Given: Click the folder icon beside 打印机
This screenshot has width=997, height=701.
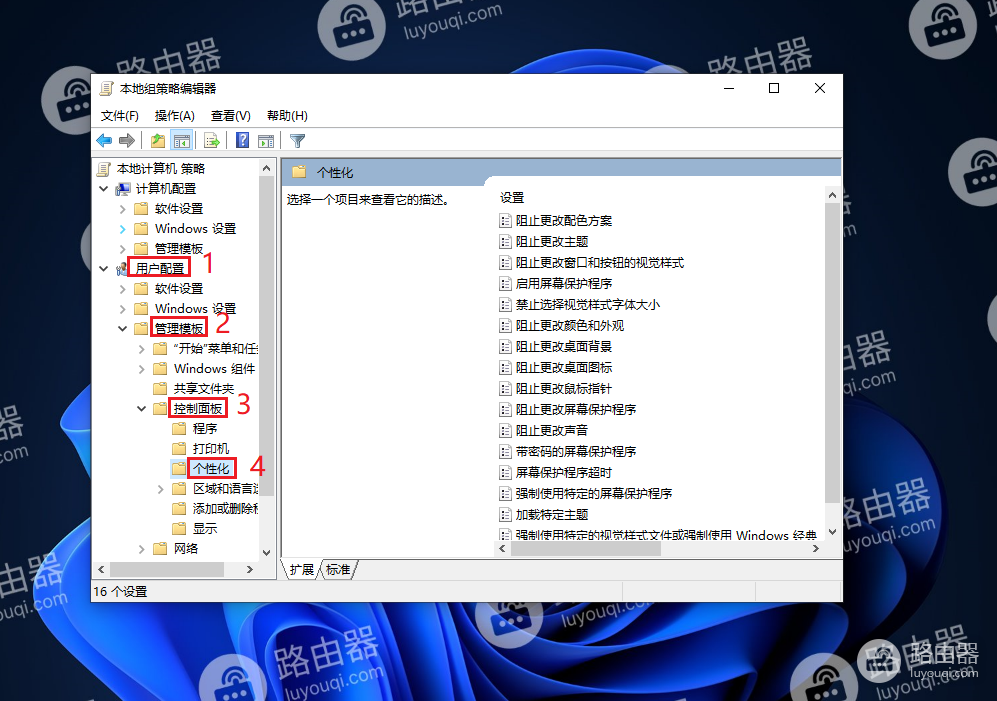Looking at the screenshot, I should pyautogui.click(x=179, y=449).
